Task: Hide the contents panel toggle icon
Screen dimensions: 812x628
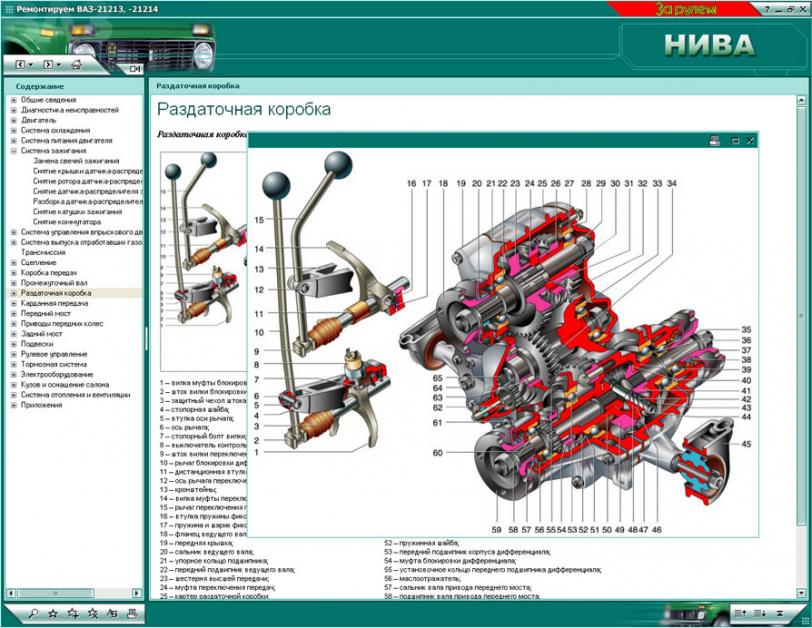Action: 135,69
